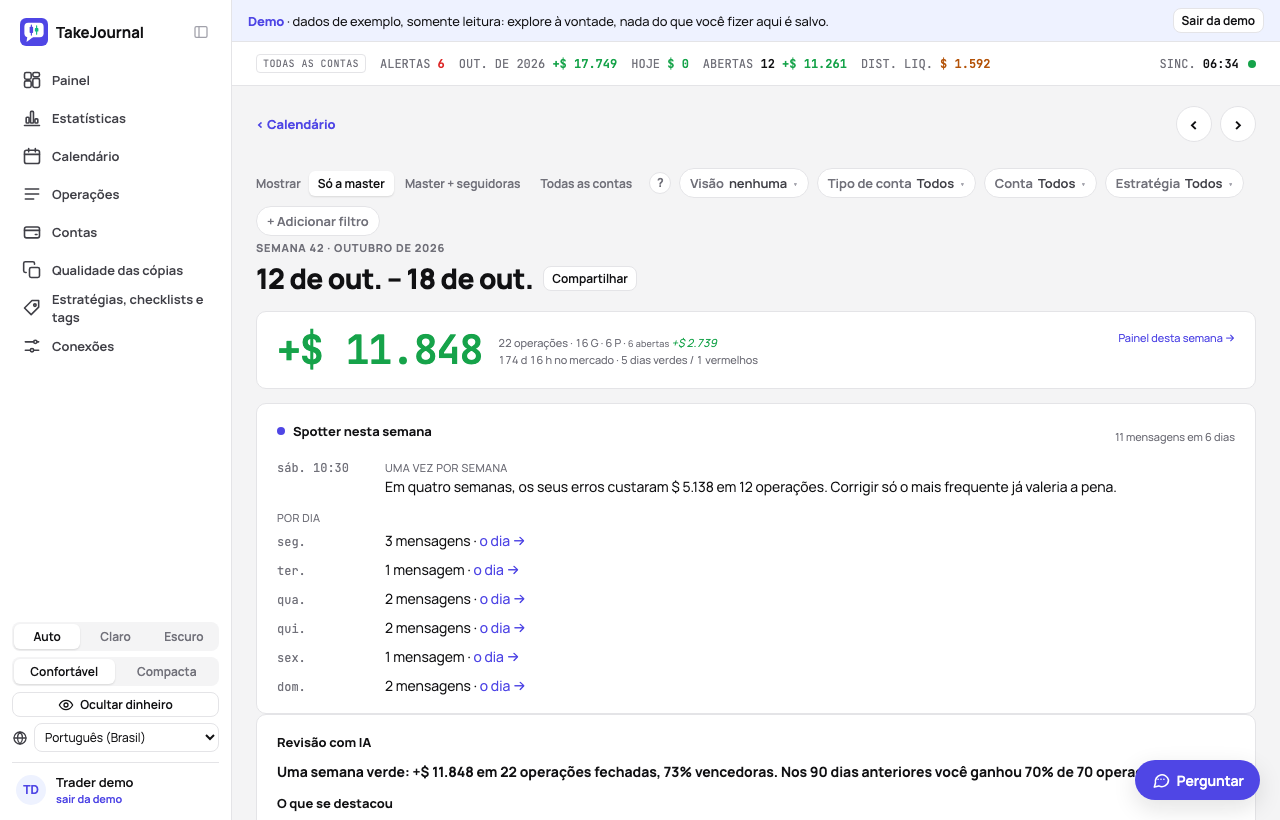Viewport: 1280px width, 820px height.
Task: Select the Master + seguidoras tab
Action: click(462, 183)
